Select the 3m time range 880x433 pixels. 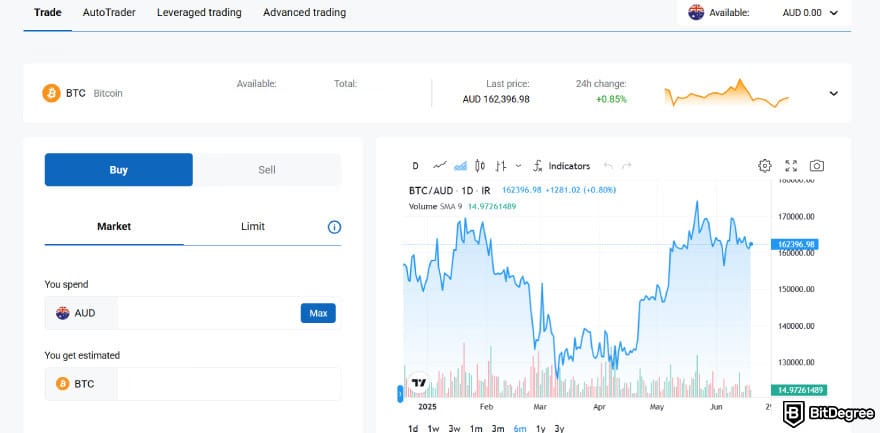point(498,429)
